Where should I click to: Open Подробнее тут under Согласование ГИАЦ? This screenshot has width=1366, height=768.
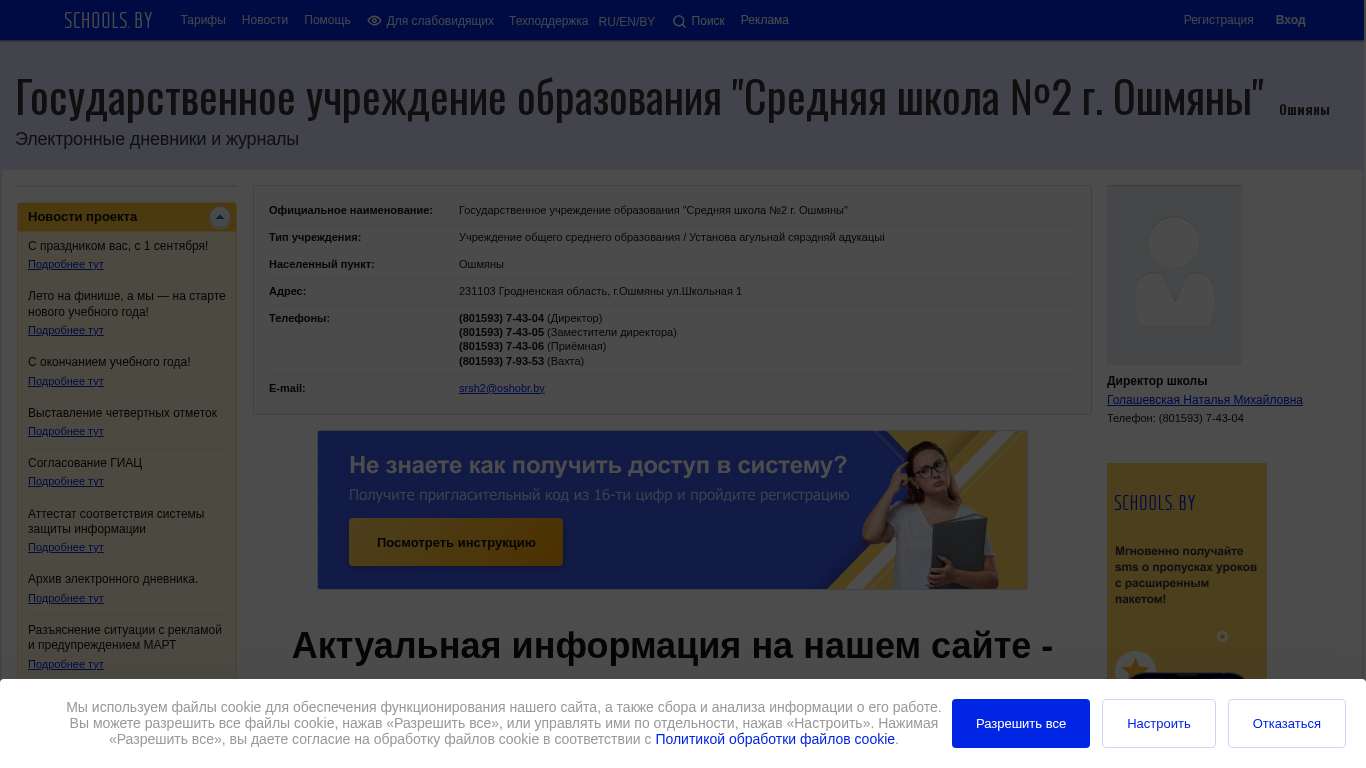(x=66, y=481)
